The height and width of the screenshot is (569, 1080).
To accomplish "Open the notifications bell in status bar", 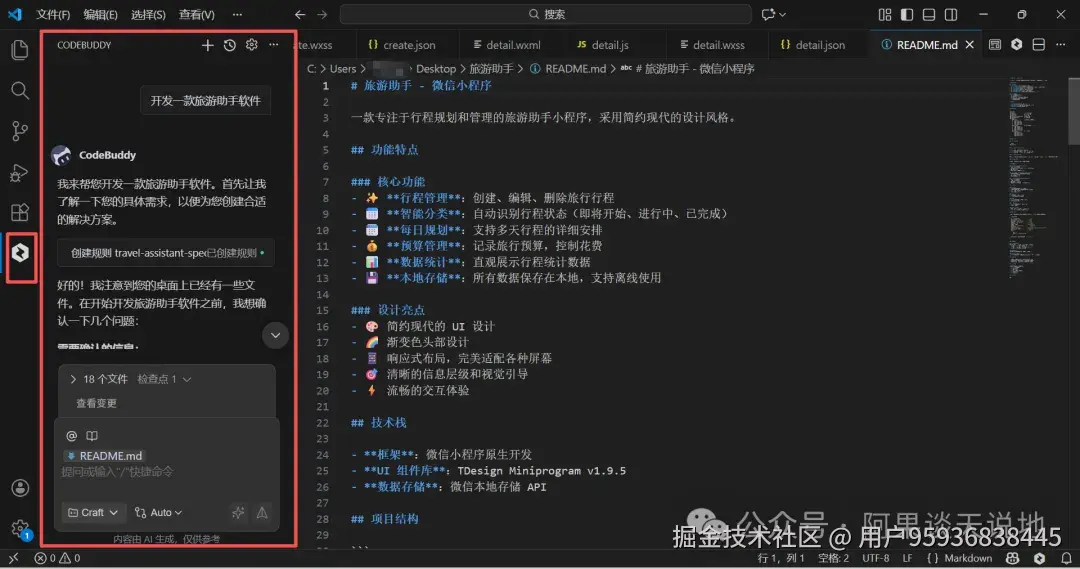I will tap(1066, 559).
